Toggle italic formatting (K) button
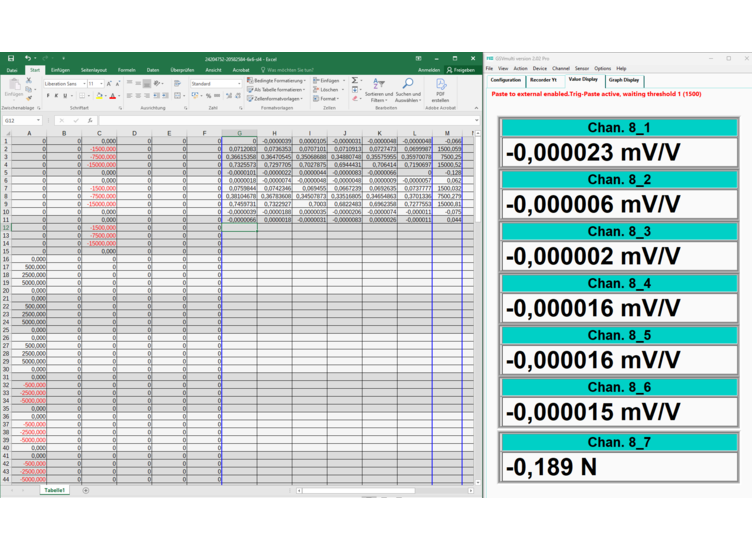752x550 pixels. 57,97
